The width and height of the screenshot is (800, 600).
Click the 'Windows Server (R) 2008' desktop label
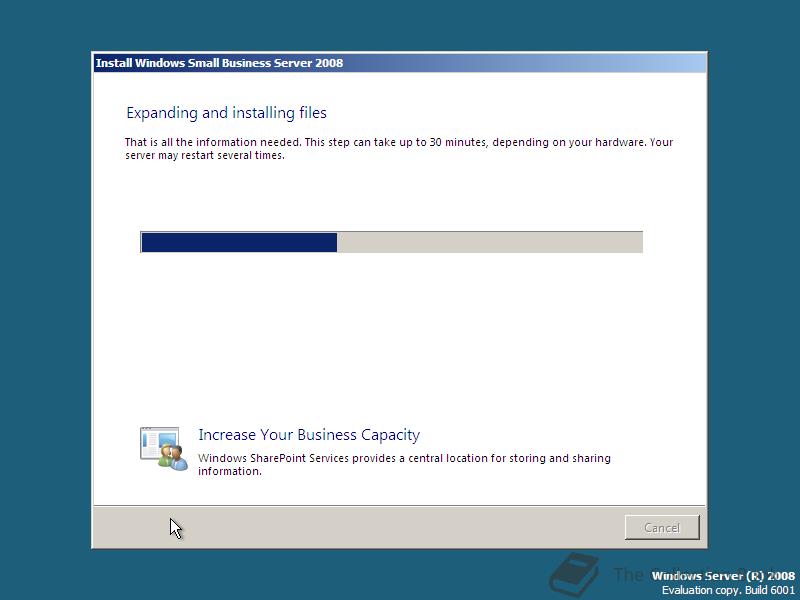tap(723, 576)
